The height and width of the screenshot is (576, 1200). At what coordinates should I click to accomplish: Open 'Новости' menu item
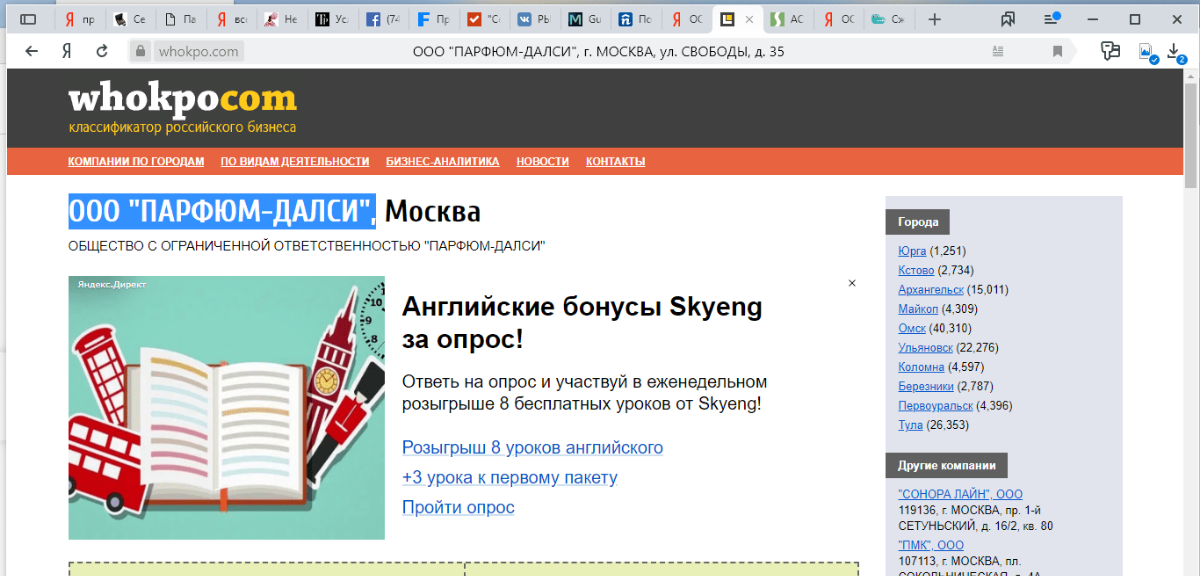pos(543,161)
